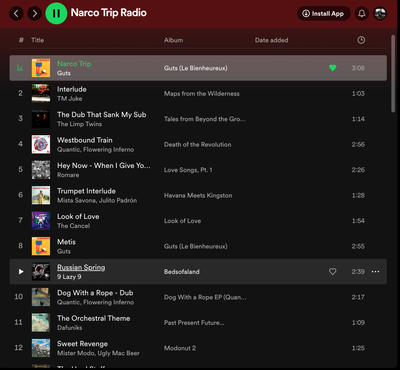Image resolution: width=400 pixels, height=370 pixels.
Task: Go back with the left arrow button
Action: pos(16,13)
